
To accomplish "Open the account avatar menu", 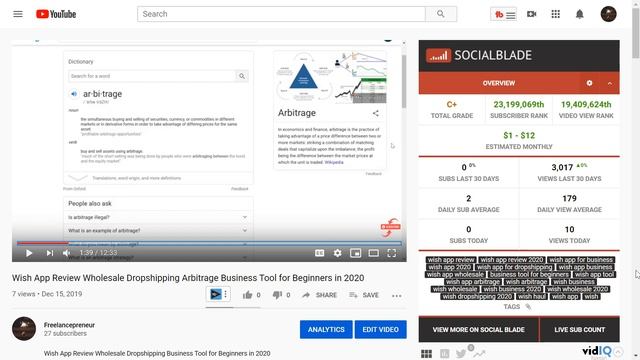I will [x=608, y=14].
